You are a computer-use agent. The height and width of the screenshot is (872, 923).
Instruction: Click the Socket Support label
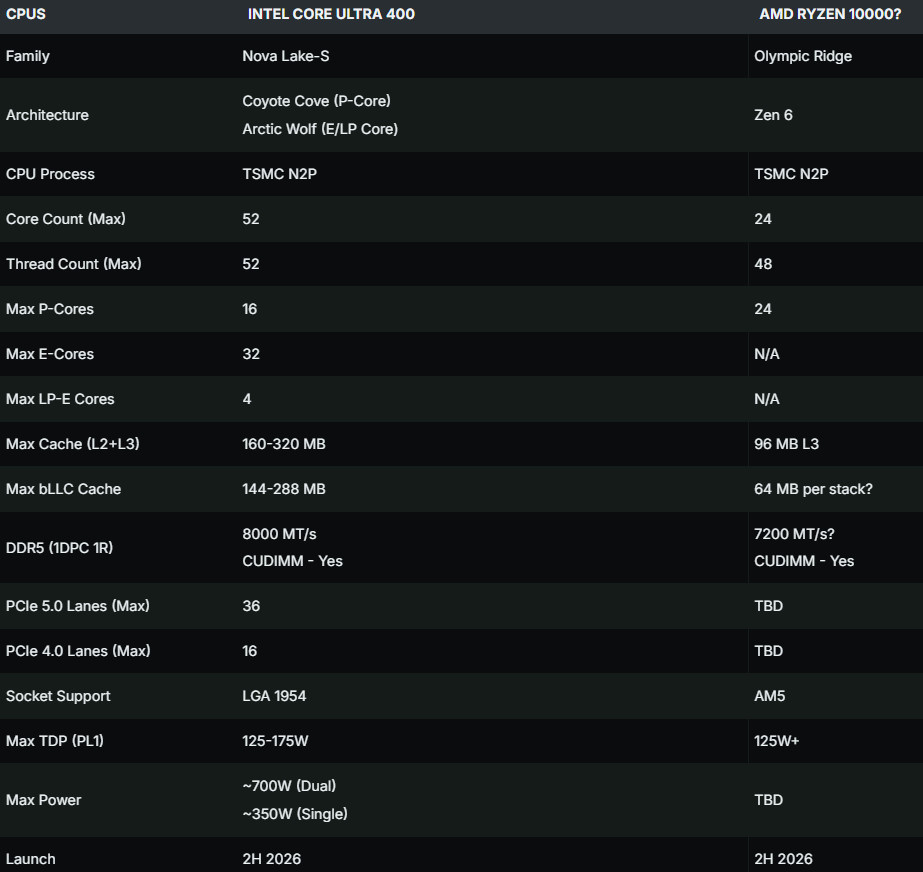[58, 695]
